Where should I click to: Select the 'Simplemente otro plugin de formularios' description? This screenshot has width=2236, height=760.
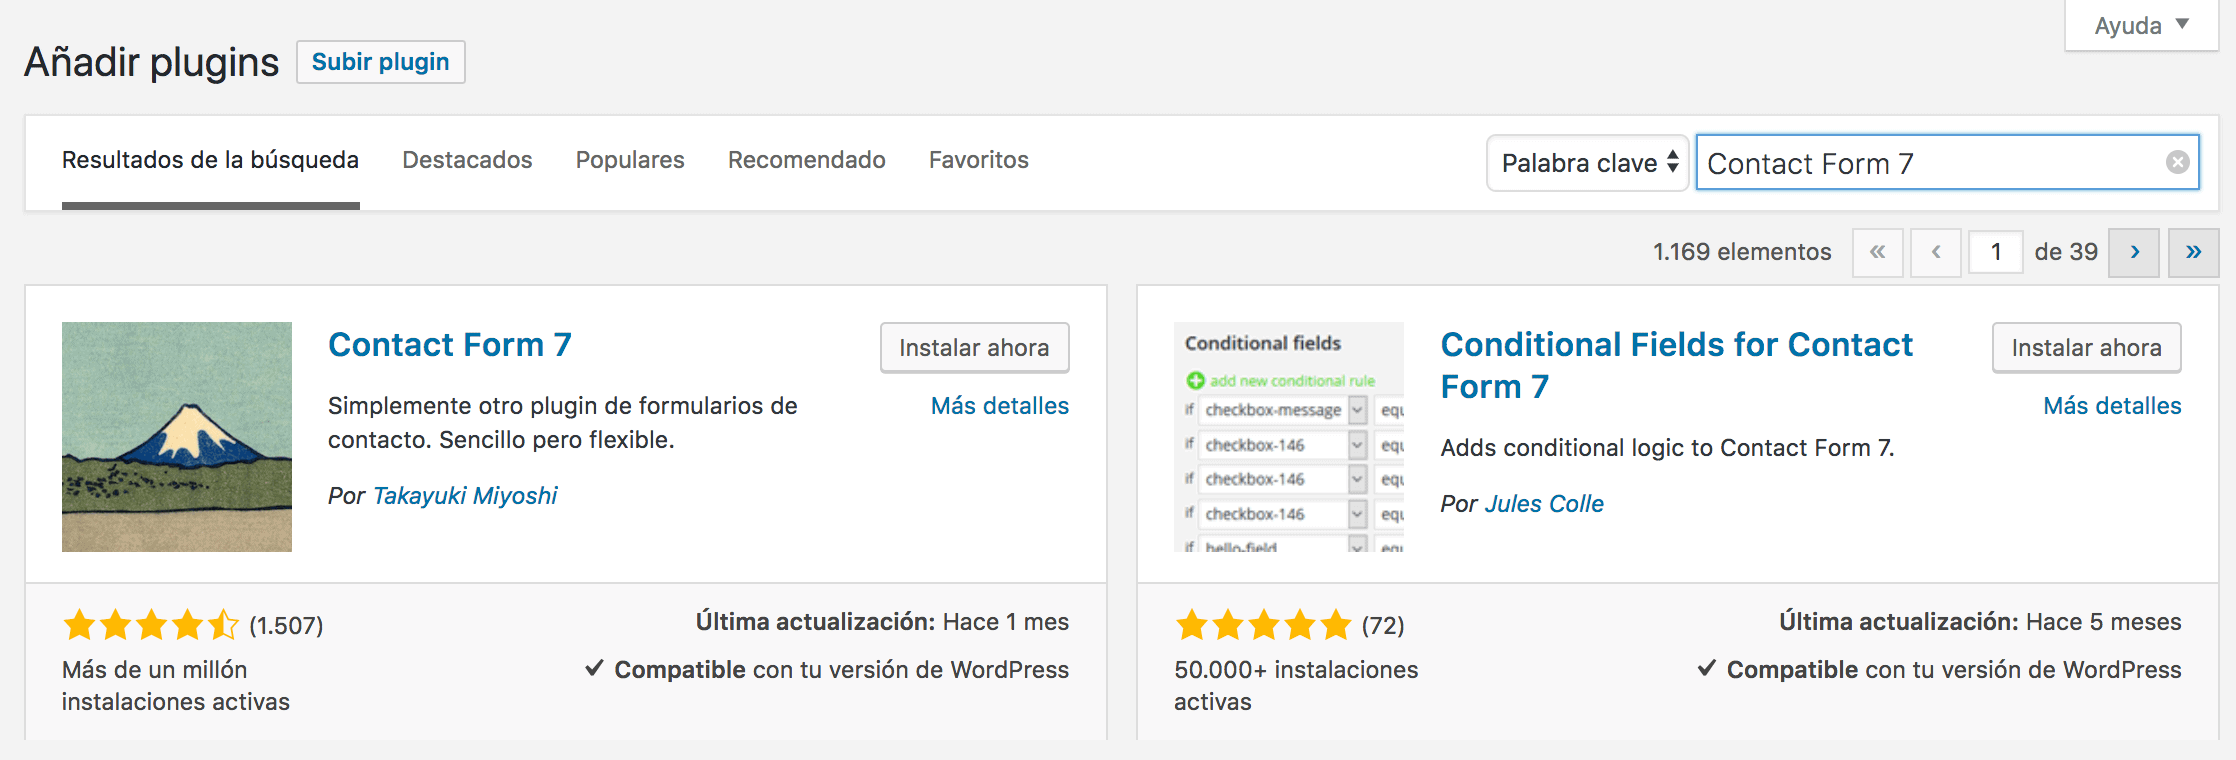pyautogui.click(x=563, y=423)
